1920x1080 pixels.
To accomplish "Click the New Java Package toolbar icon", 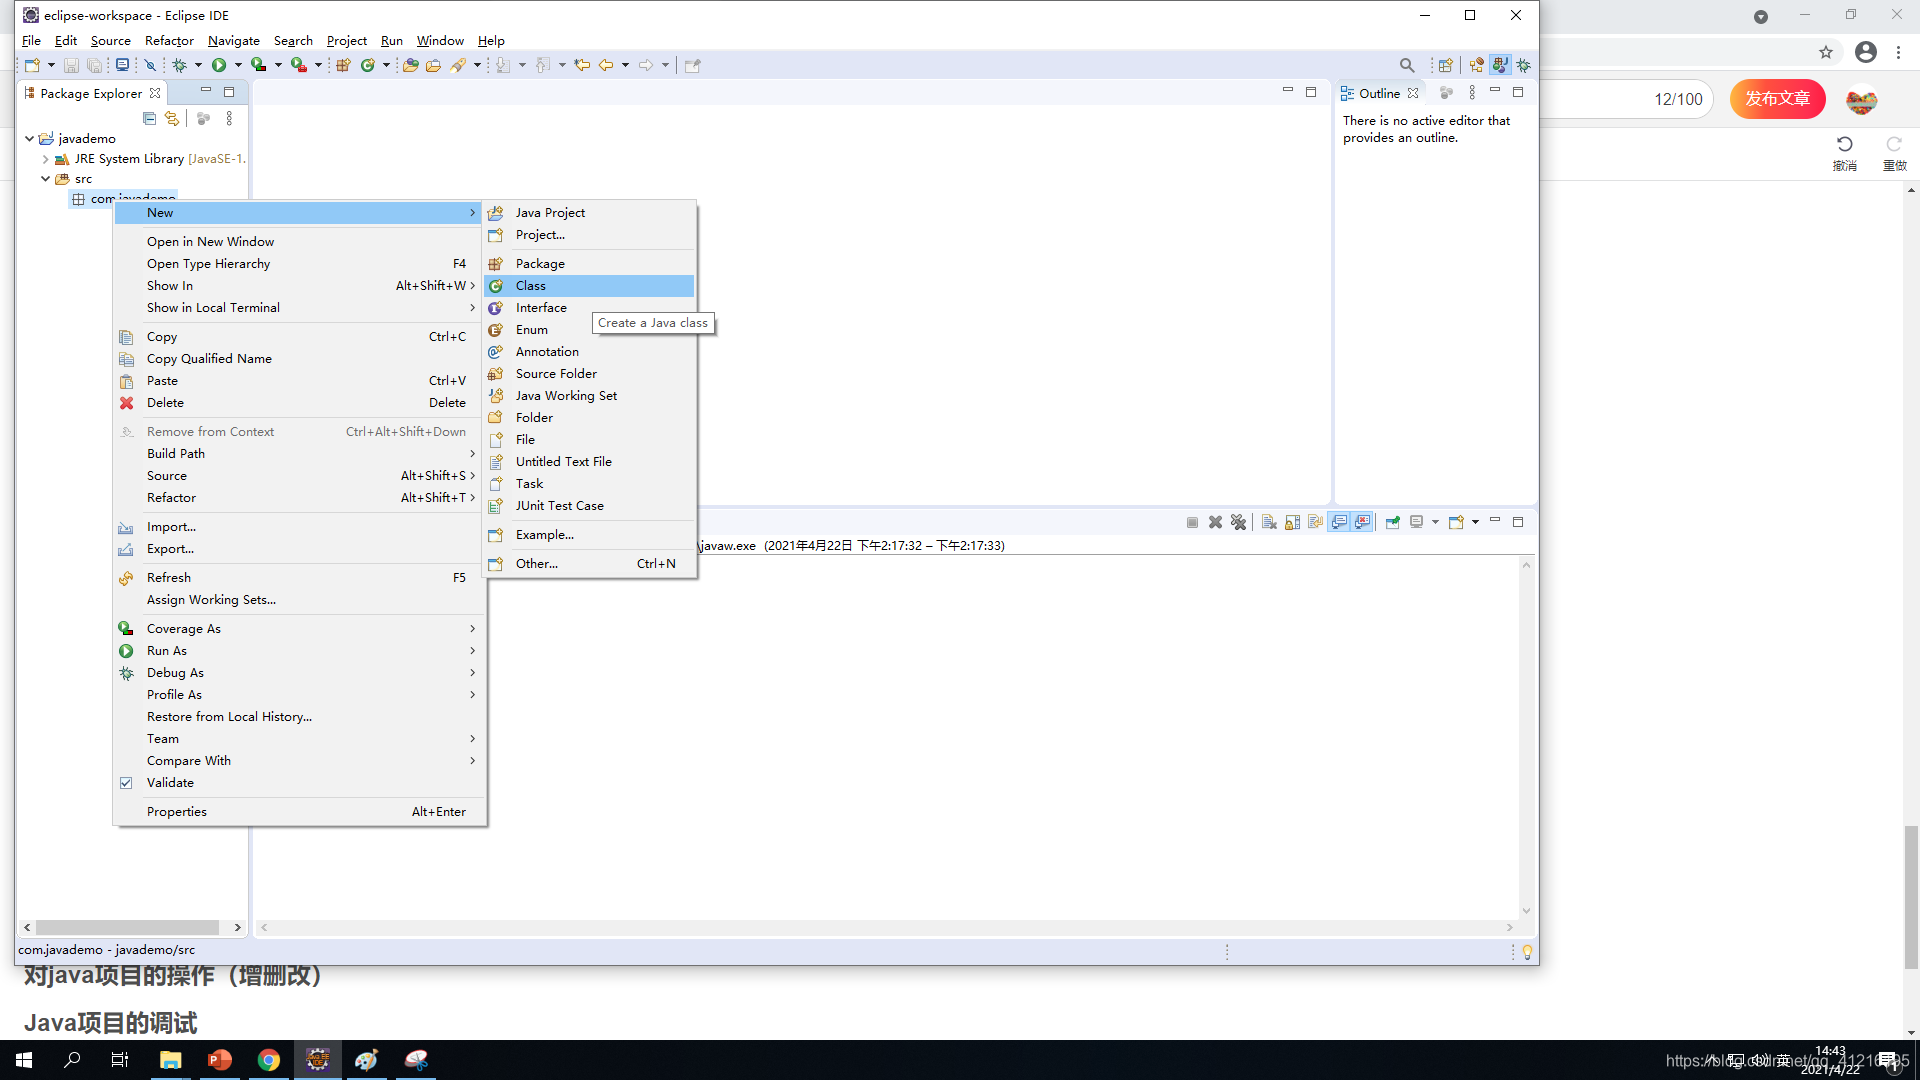I will (x=343, y=65).
